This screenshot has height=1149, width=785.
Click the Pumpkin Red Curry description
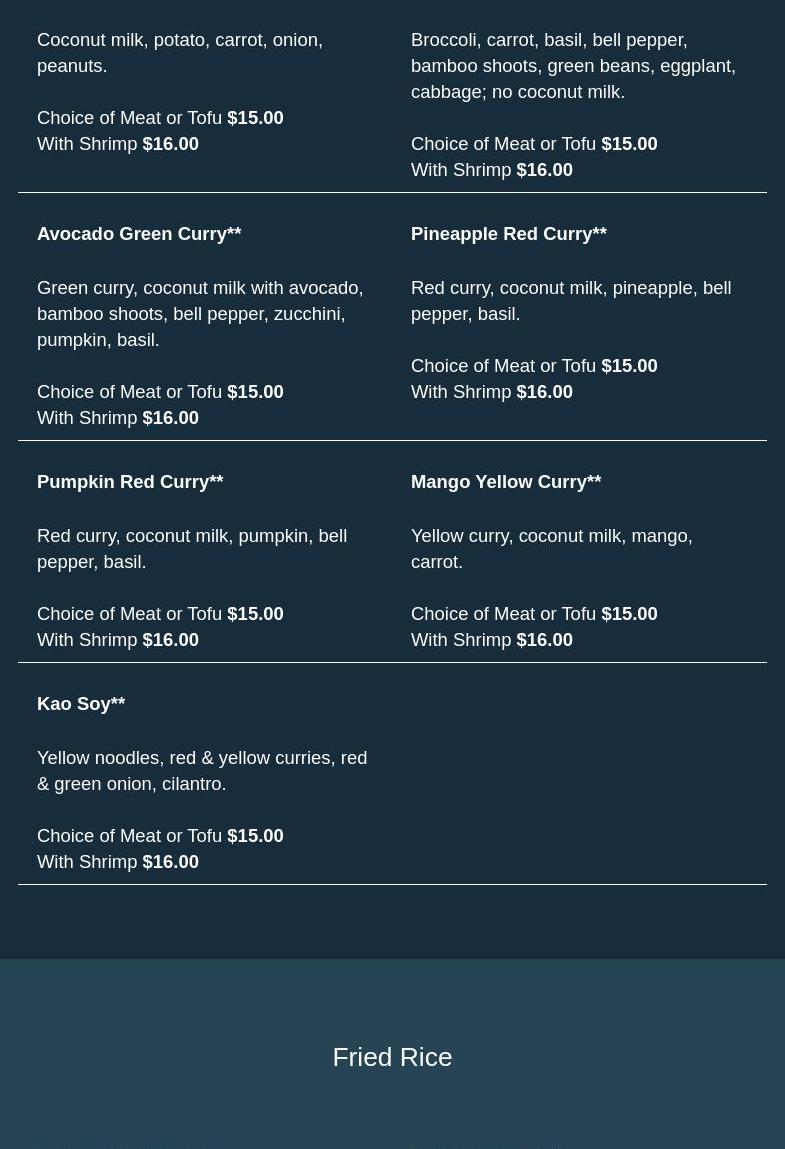pyautogui.click(x=192, y=549)
